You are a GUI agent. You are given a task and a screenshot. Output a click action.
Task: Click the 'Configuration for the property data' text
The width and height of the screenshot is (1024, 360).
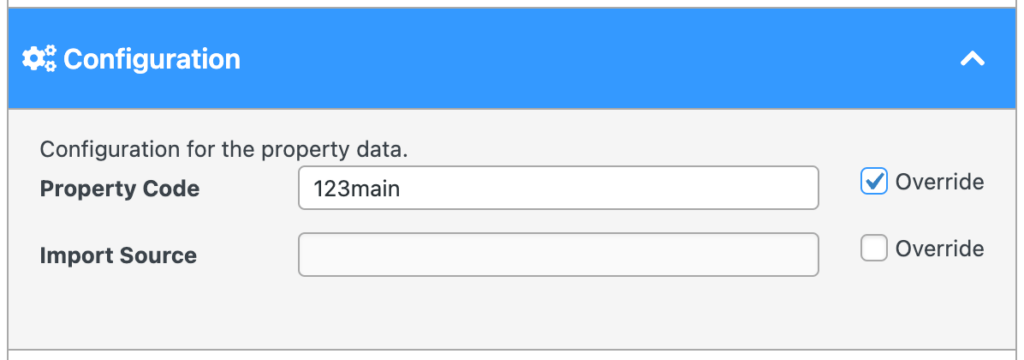coord(223,150)
